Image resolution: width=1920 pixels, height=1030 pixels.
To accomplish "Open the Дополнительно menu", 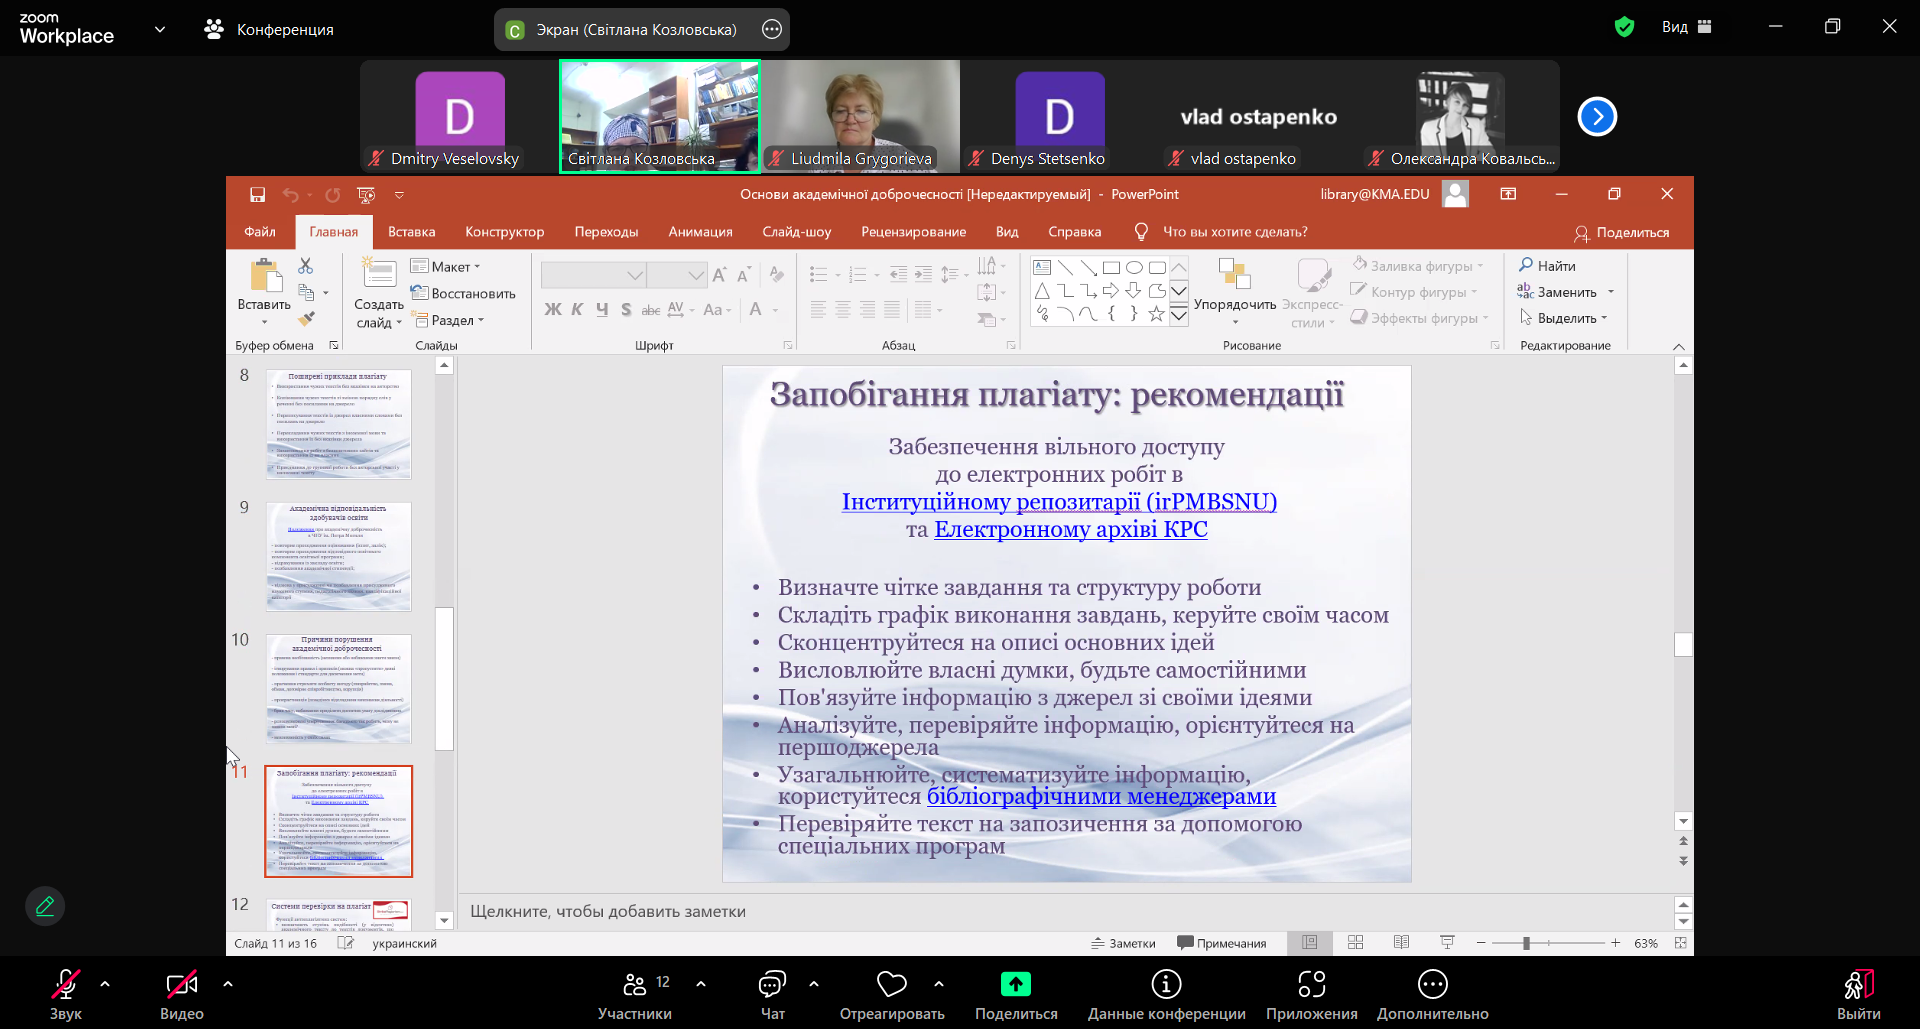I will click(1432, 995).
